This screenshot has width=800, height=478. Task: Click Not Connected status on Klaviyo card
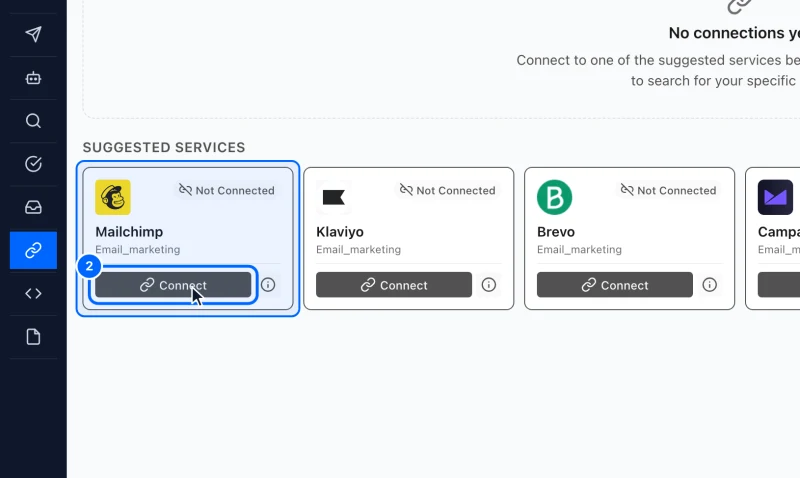click(447, 190)
